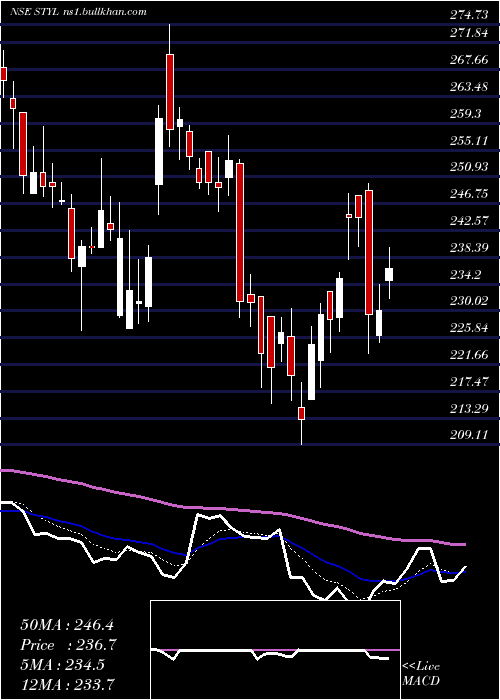500x700 pixels.
Task: Click the 213.29 price axis label
Action: coord(469,408)
